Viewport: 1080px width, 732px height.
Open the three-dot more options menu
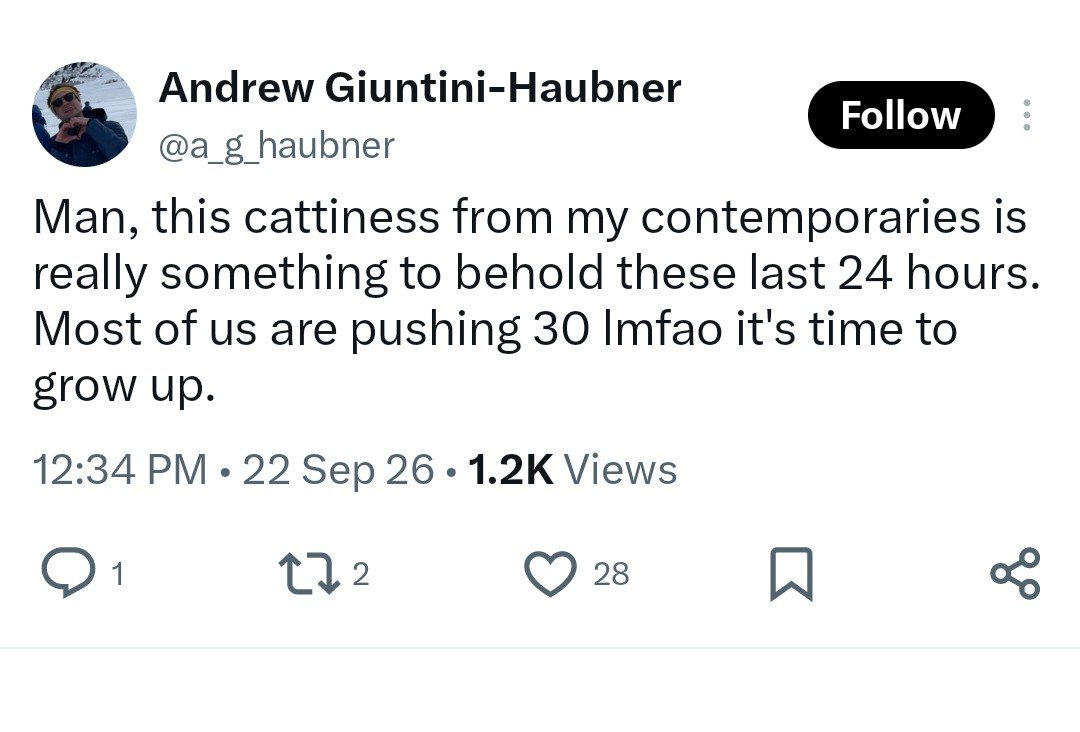tap(1026, 115)
